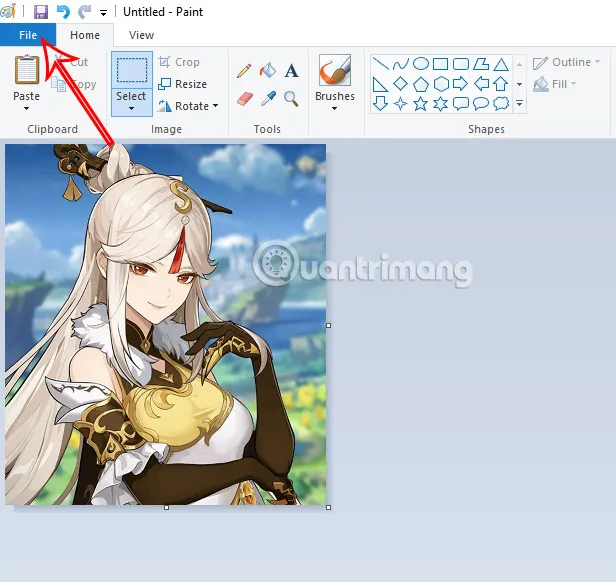Select the Fill with color bucket
Screen dimensions: 616x582
click(x=268, y=70)
